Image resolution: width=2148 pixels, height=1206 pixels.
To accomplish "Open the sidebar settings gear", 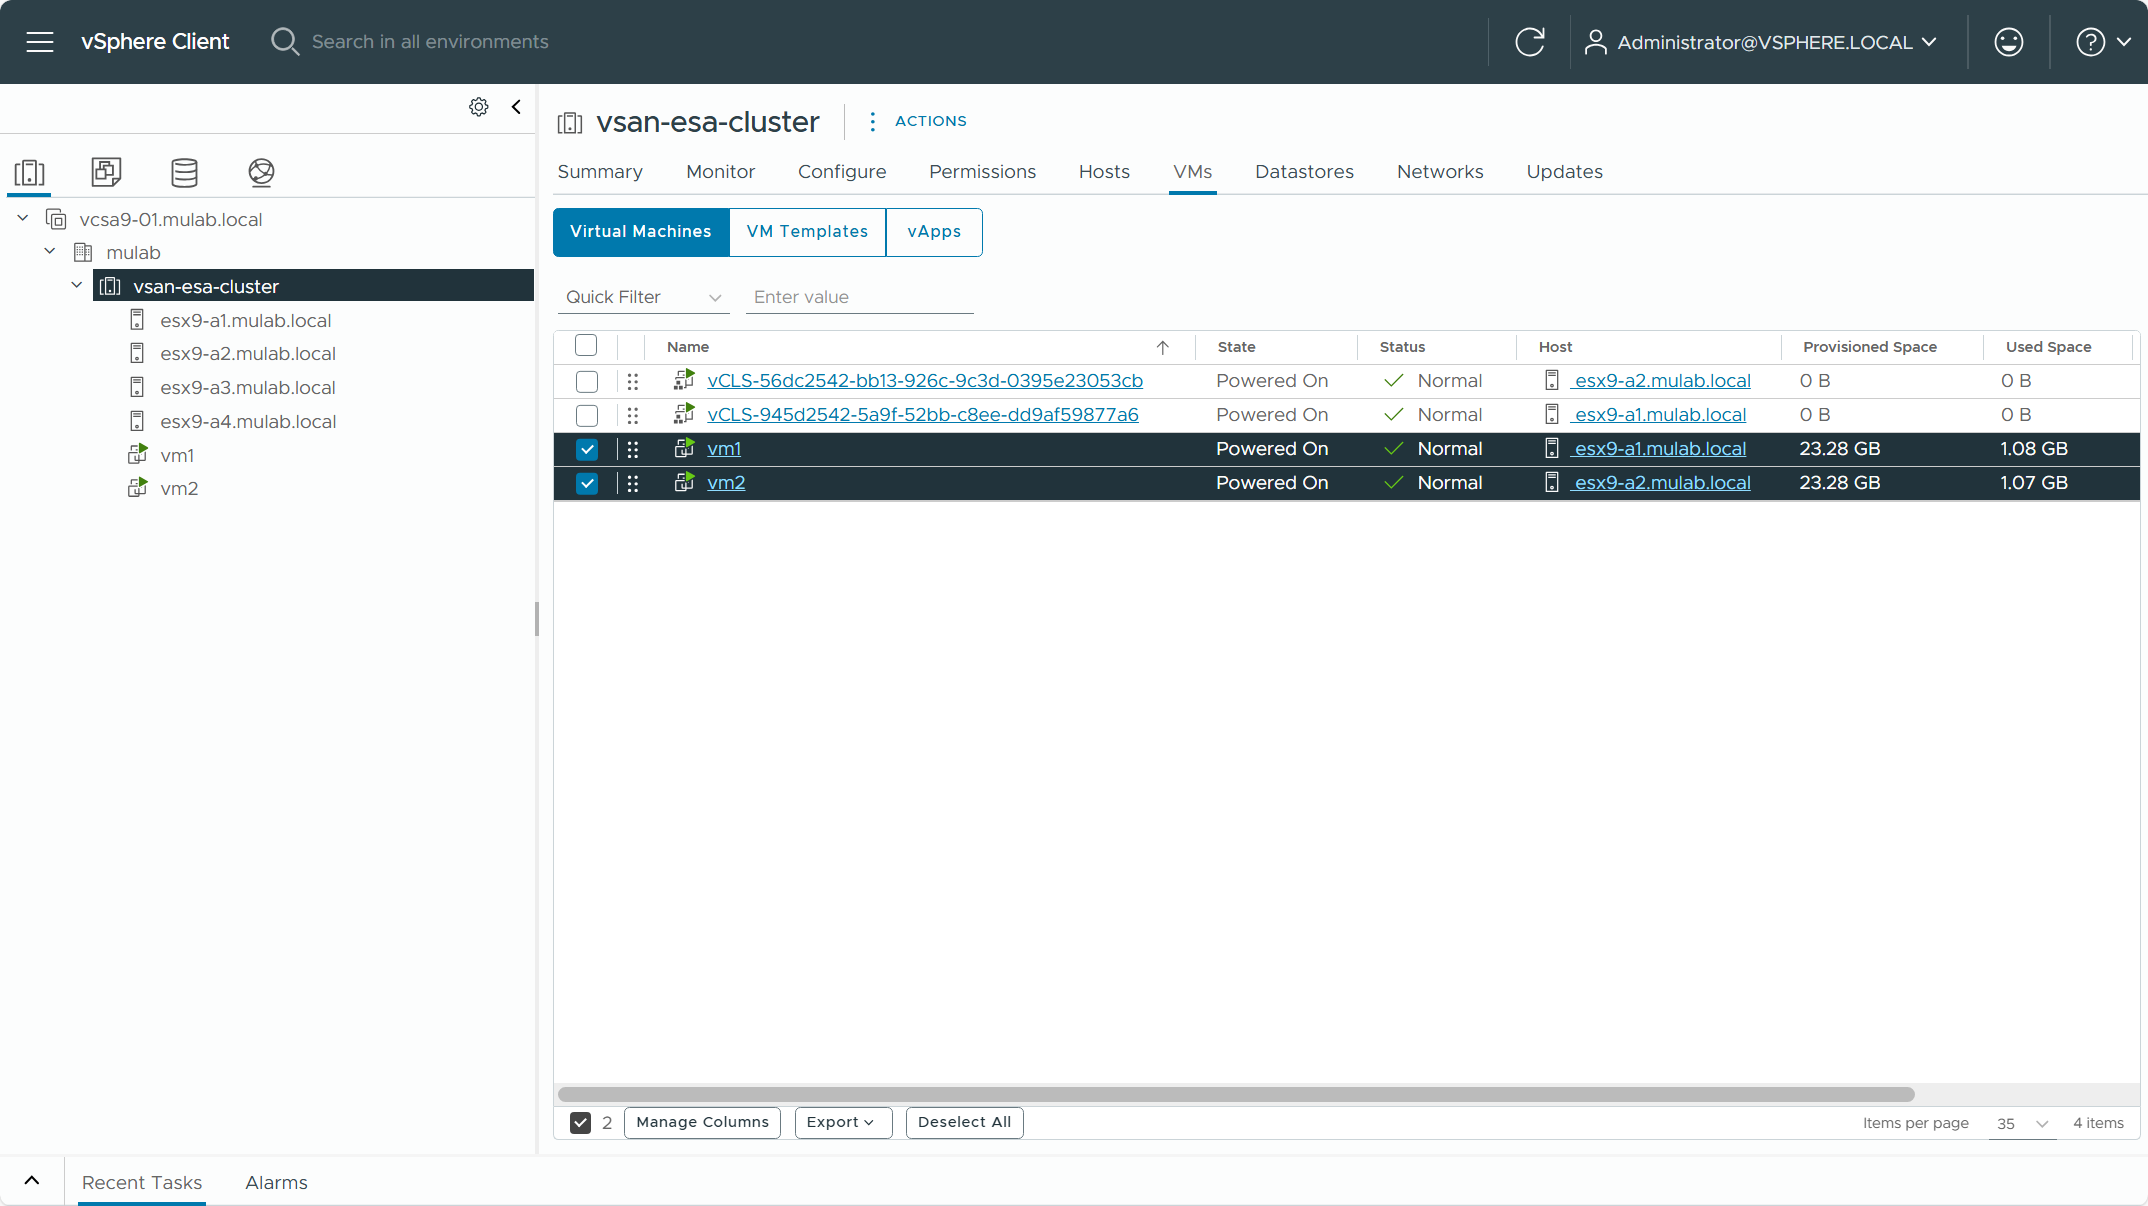I will point(479,107).
